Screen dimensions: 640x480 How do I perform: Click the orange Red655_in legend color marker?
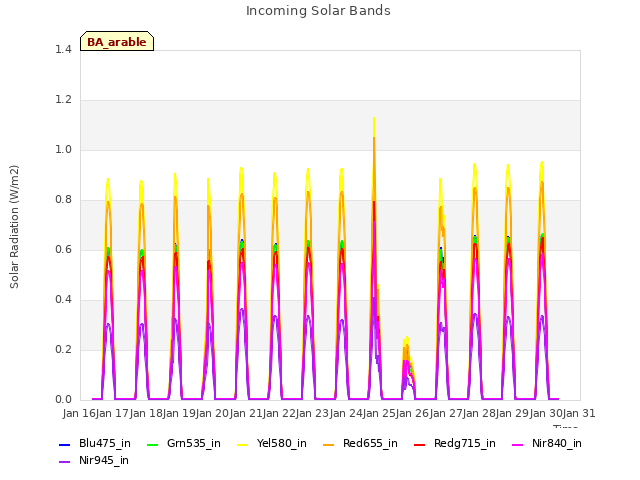(x=328, y=444)
